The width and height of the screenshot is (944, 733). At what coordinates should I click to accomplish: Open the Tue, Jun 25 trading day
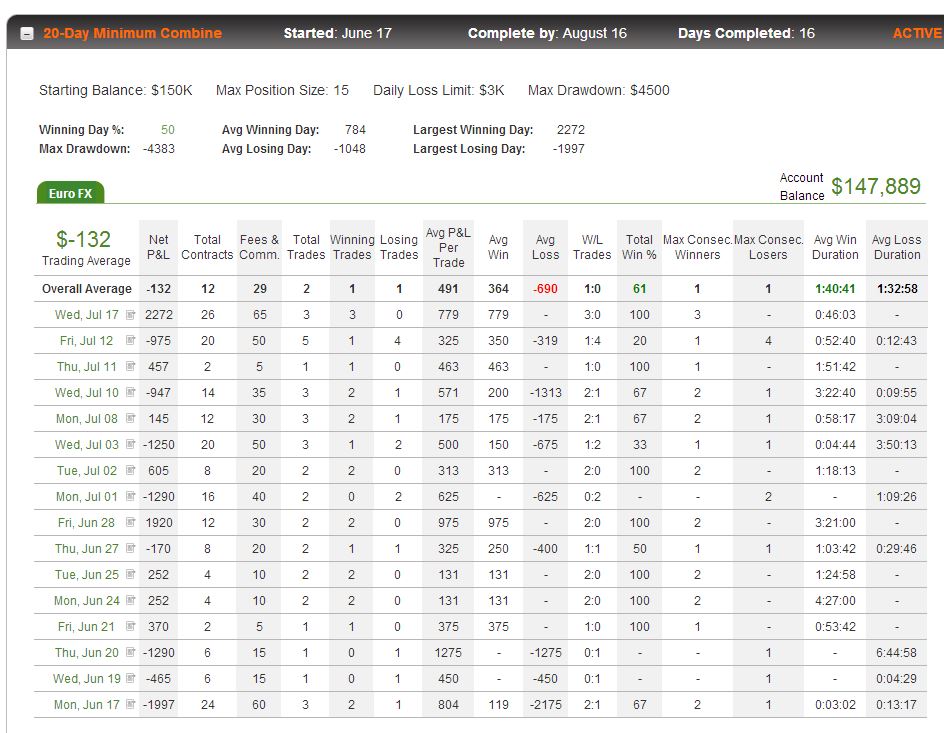(x=87, y=574)
